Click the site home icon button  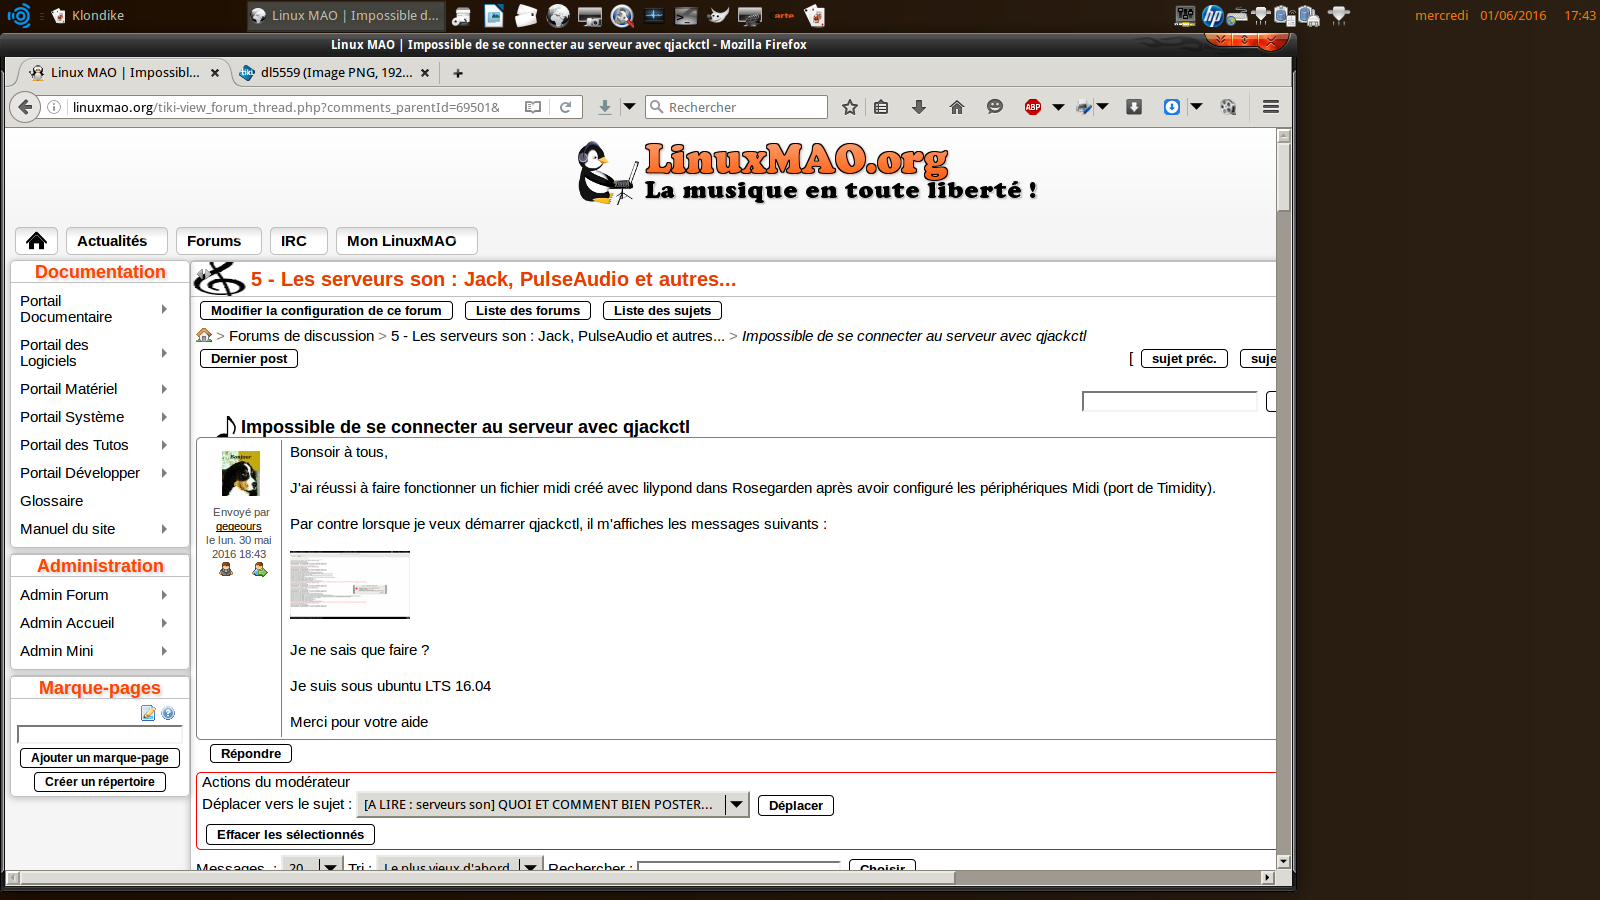(x=37, y=241)
